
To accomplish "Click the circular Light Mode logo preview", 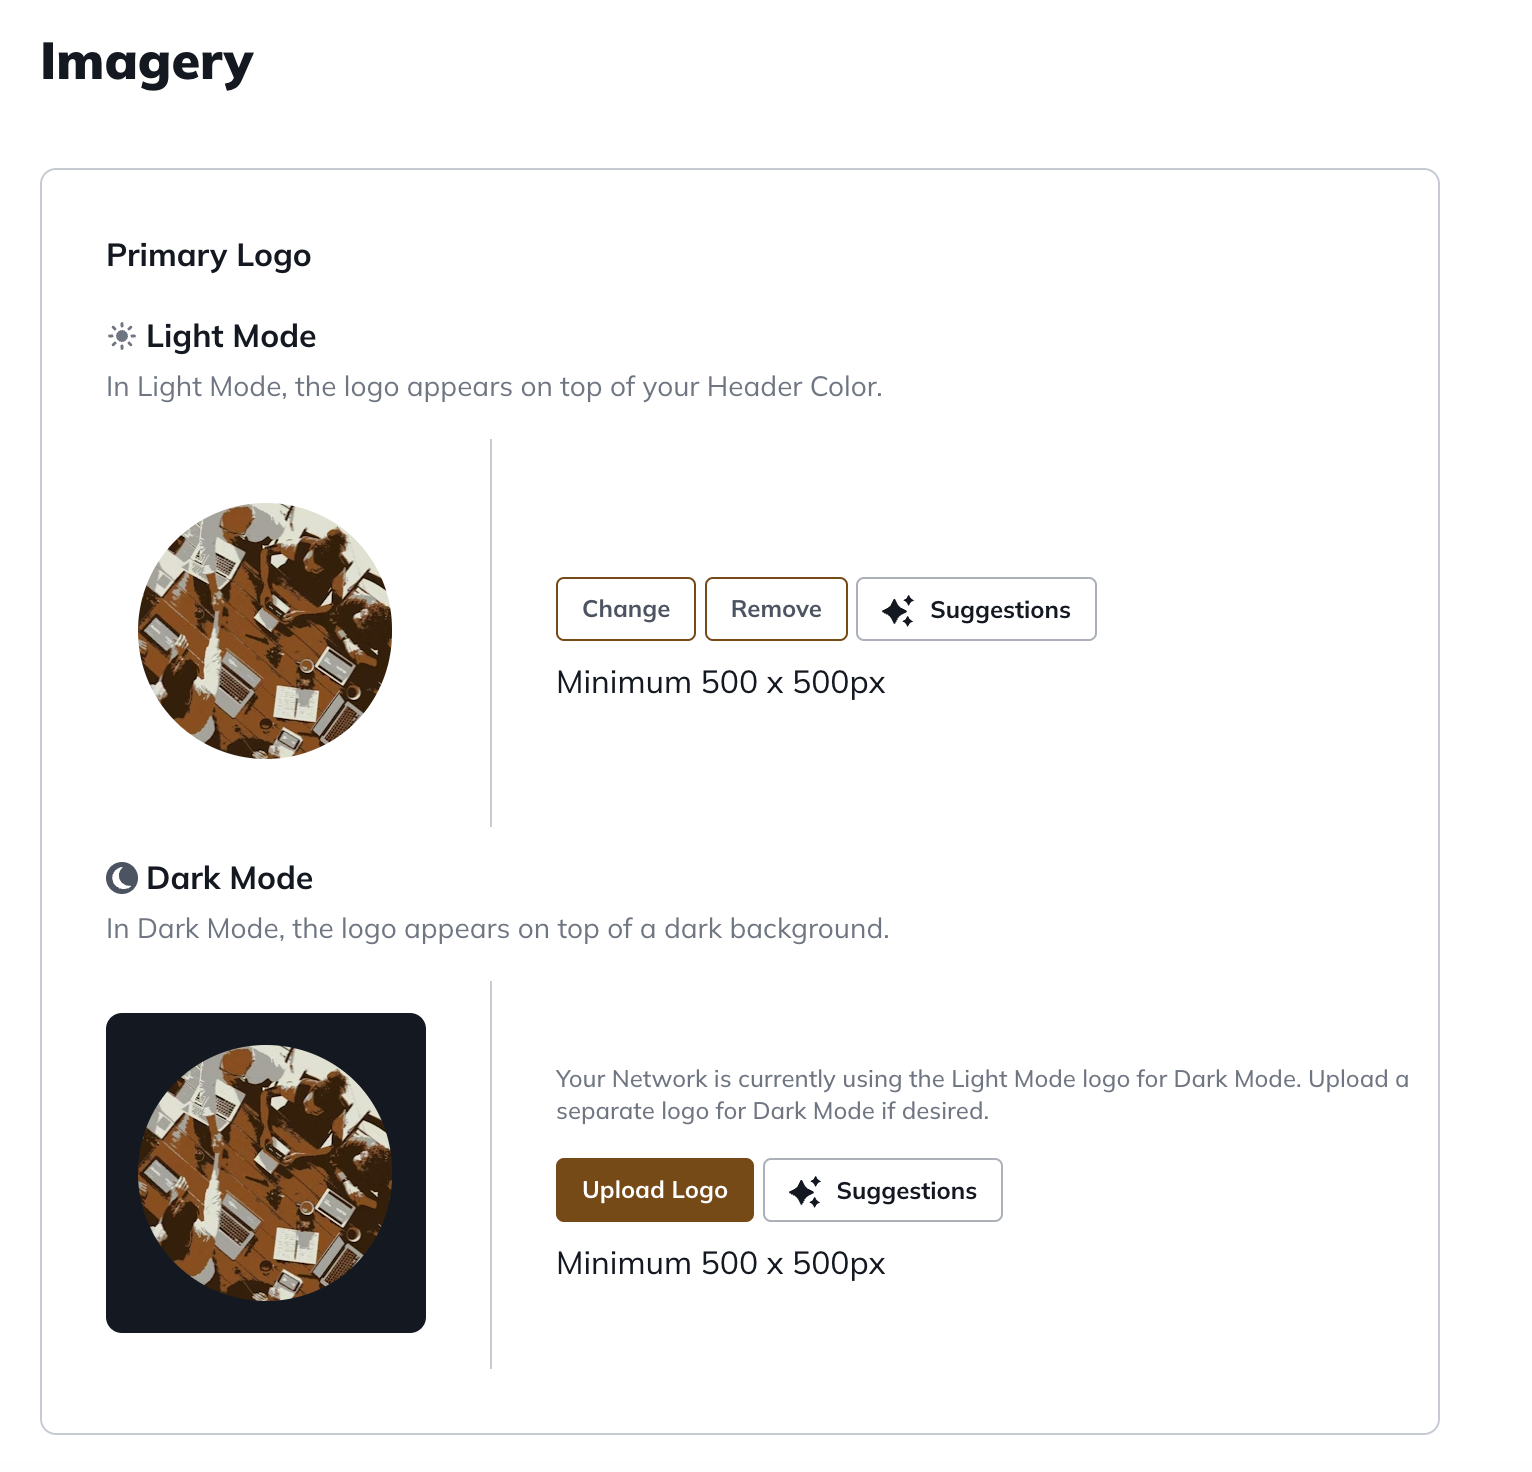I will pos(265,630).
